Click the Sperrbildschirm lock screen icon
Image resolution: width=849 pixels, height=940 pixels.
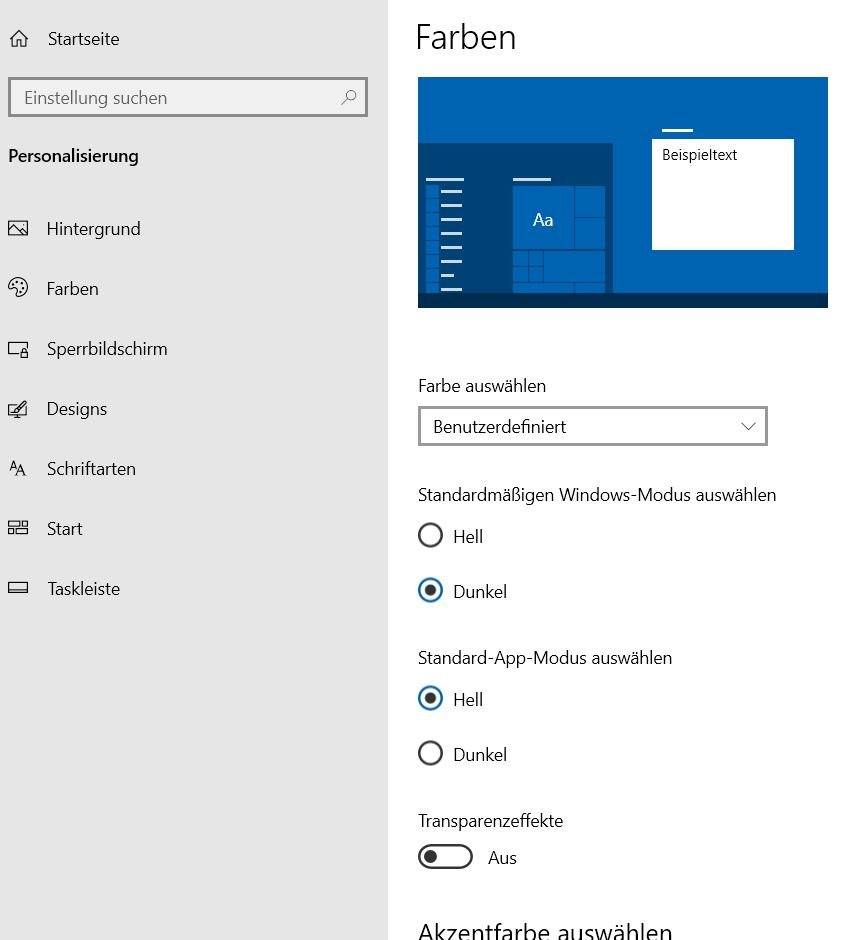point(18,349)
